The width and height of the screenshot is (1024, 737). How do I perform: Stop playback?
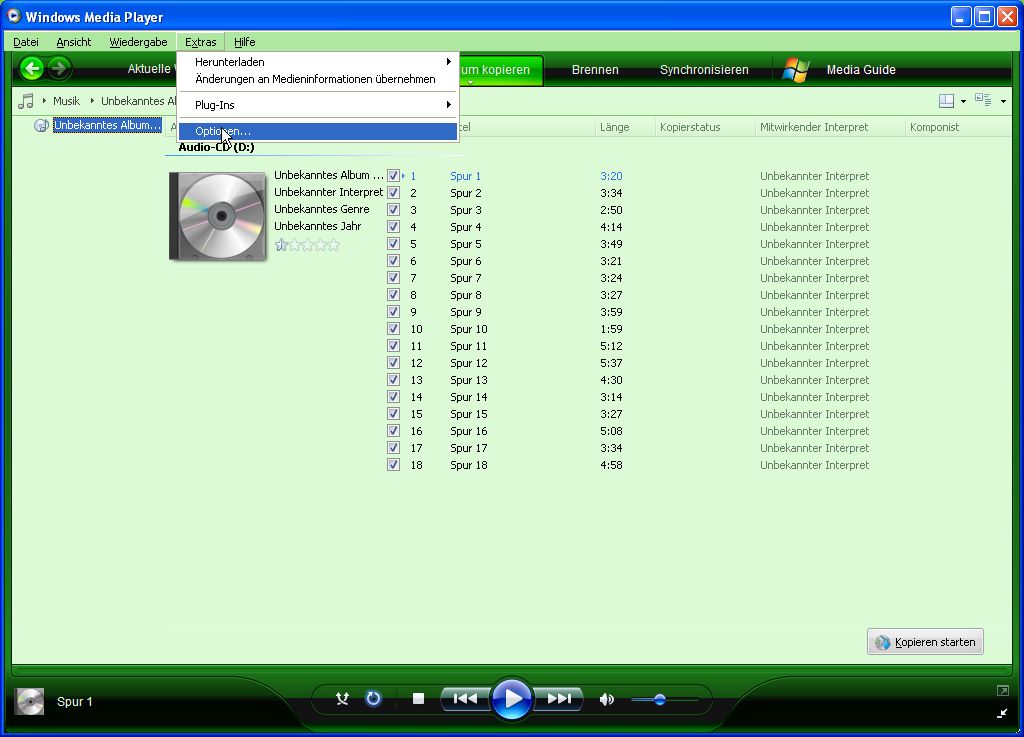[419, 699]
